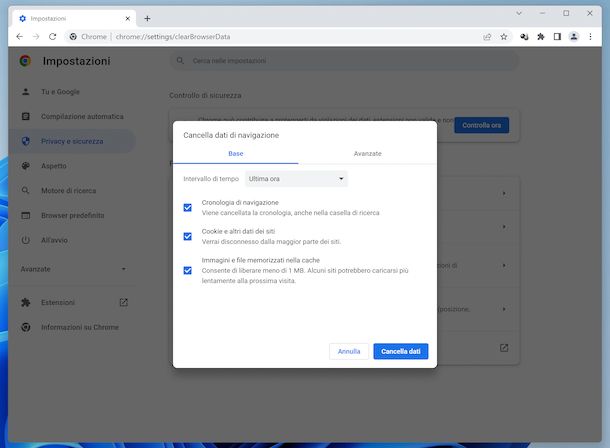Viewport: 610px width, 448px height.
Task: Click the extension icon next to the star
Action: [x=524, y=37]
